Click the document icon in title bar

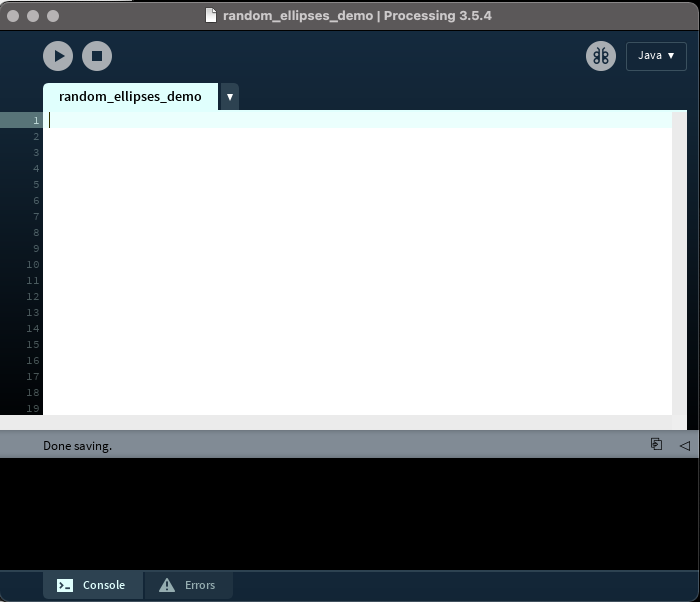[211, 15]
